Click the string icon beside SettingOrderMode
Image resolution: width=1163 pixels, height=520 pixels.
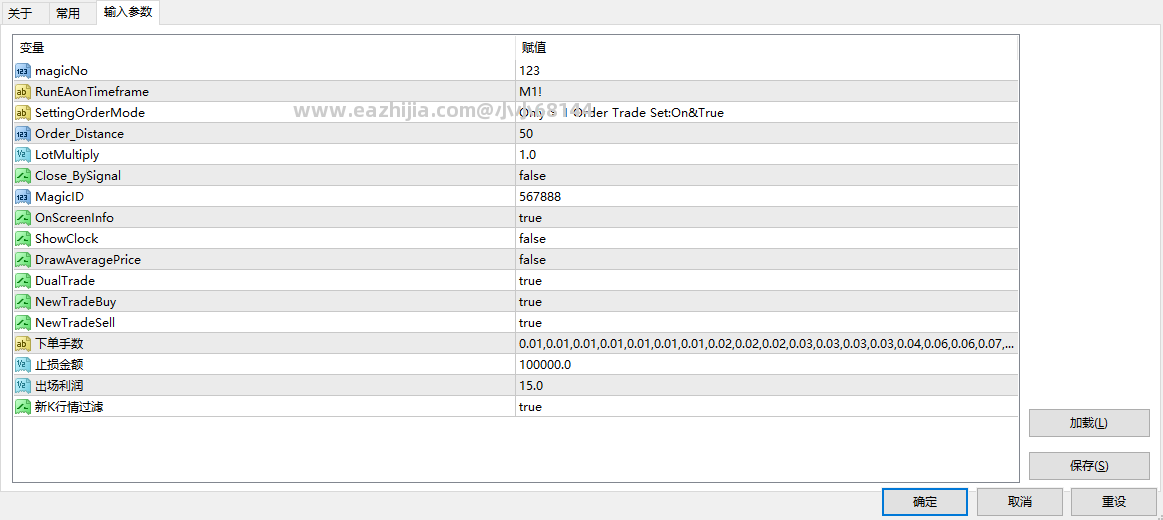point(22,113)
